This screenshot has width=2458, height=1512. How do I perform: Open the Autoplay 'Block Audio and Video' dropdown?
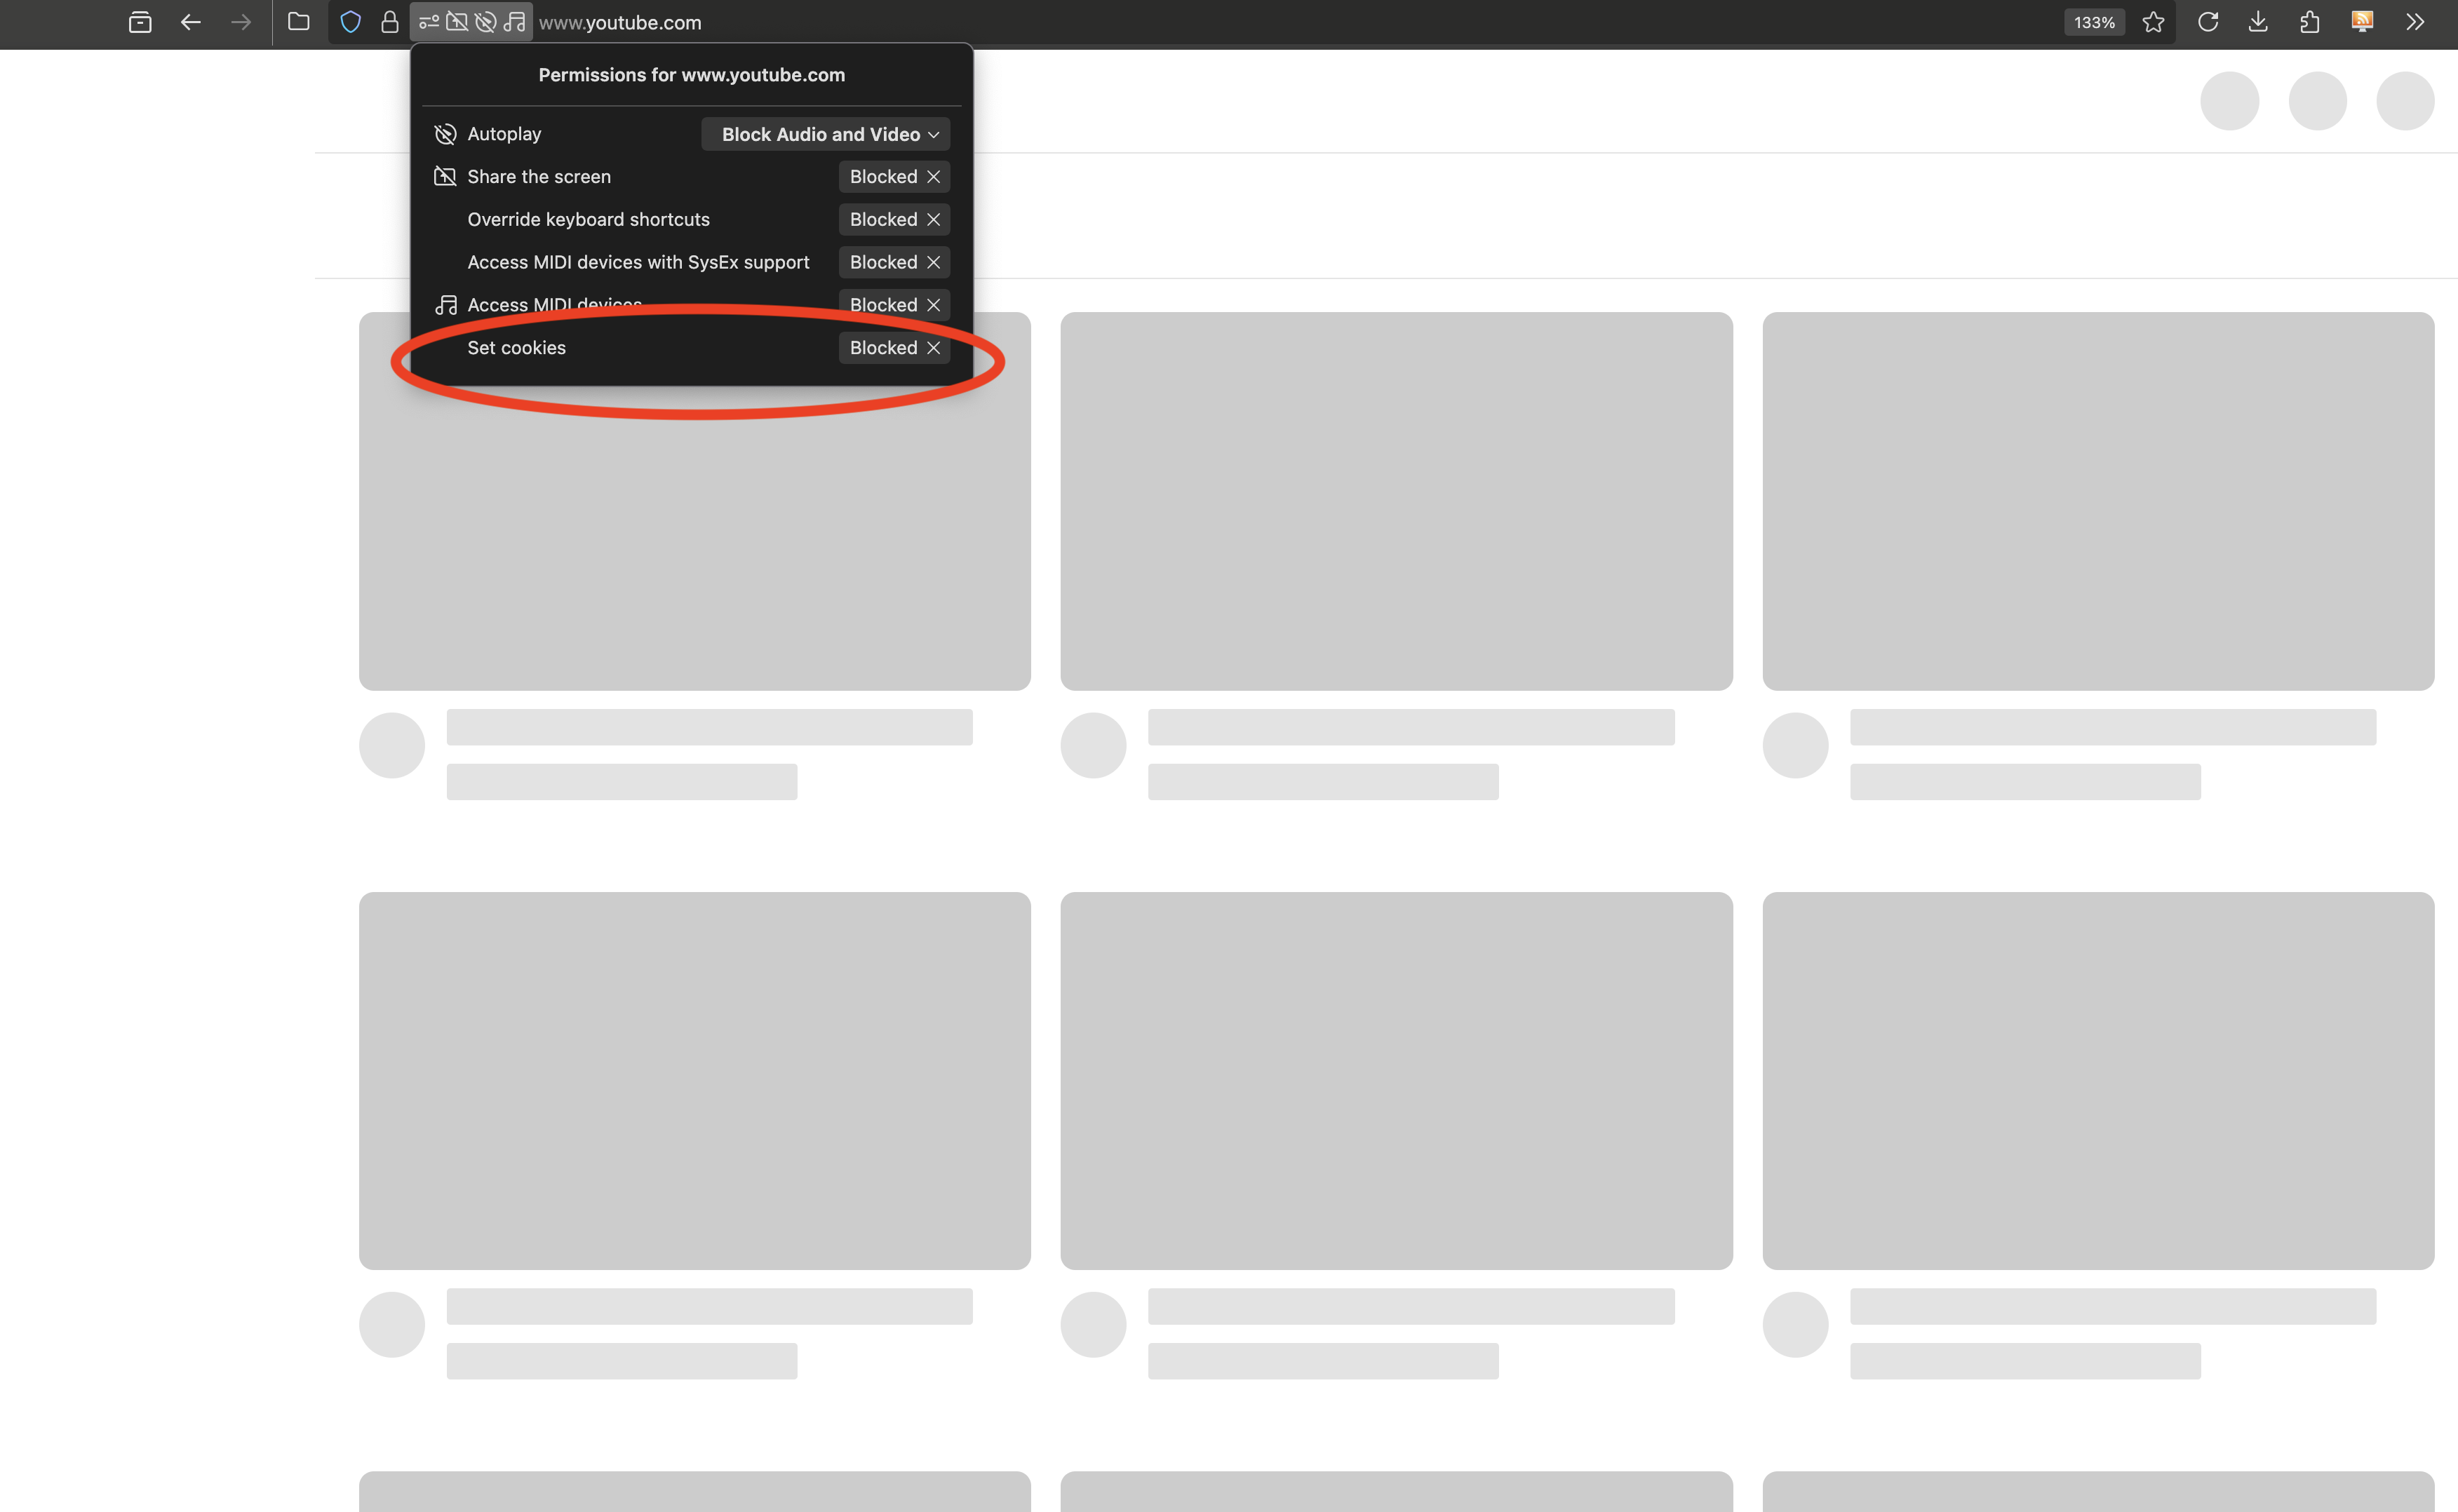(x=826, y=134)
